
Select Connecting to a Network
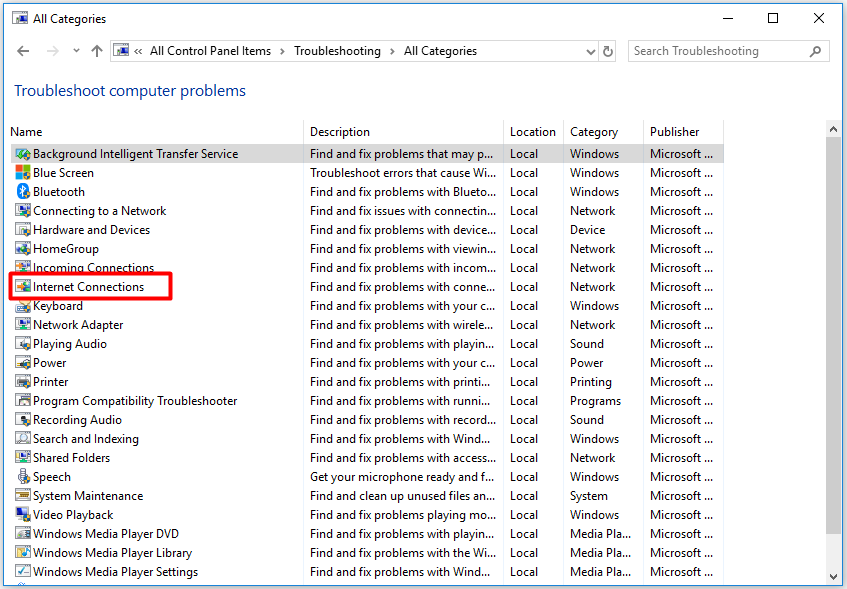coord(99,211)
